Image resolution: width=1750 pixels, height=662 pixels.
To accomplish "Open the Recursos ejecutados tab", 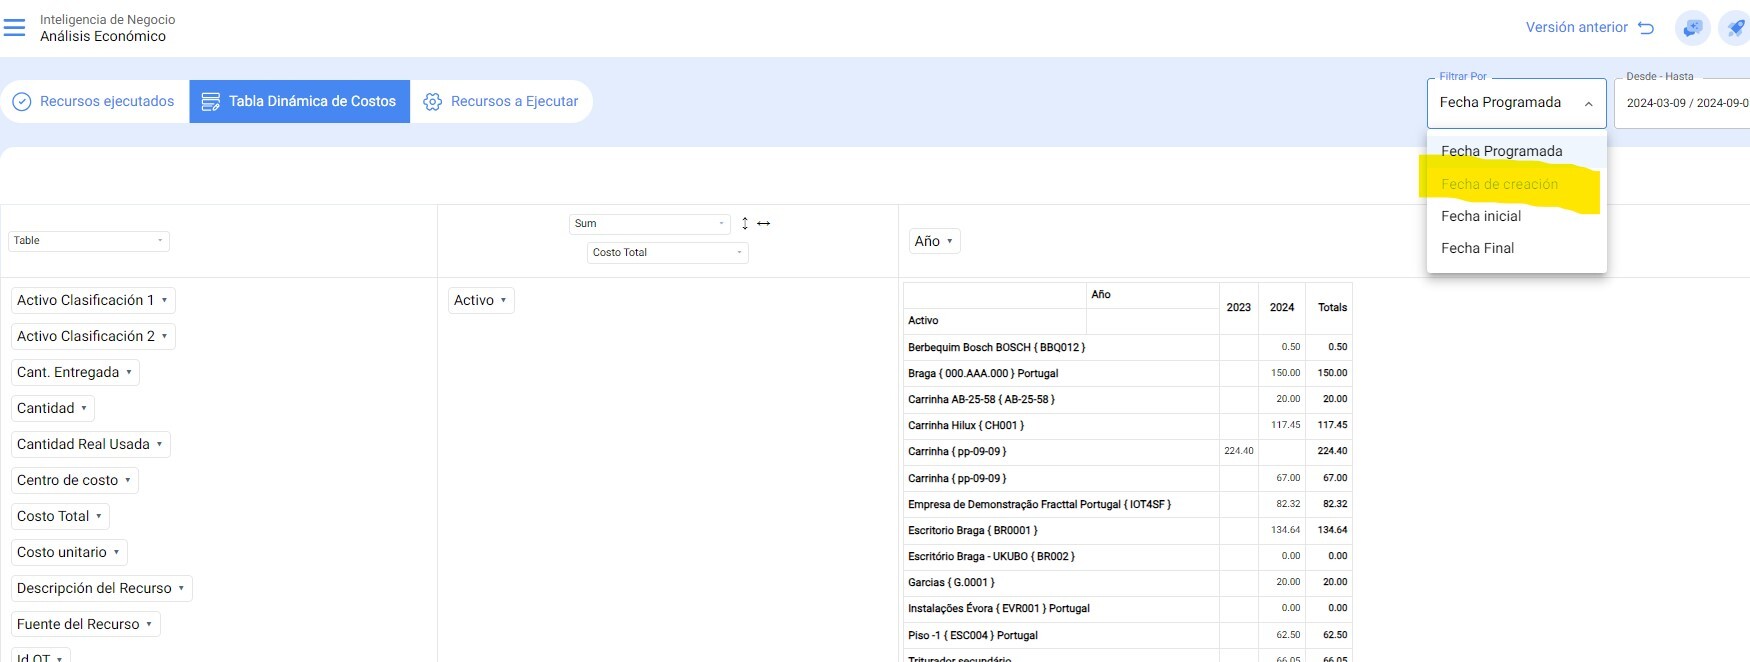I will (x=94, y=101).
